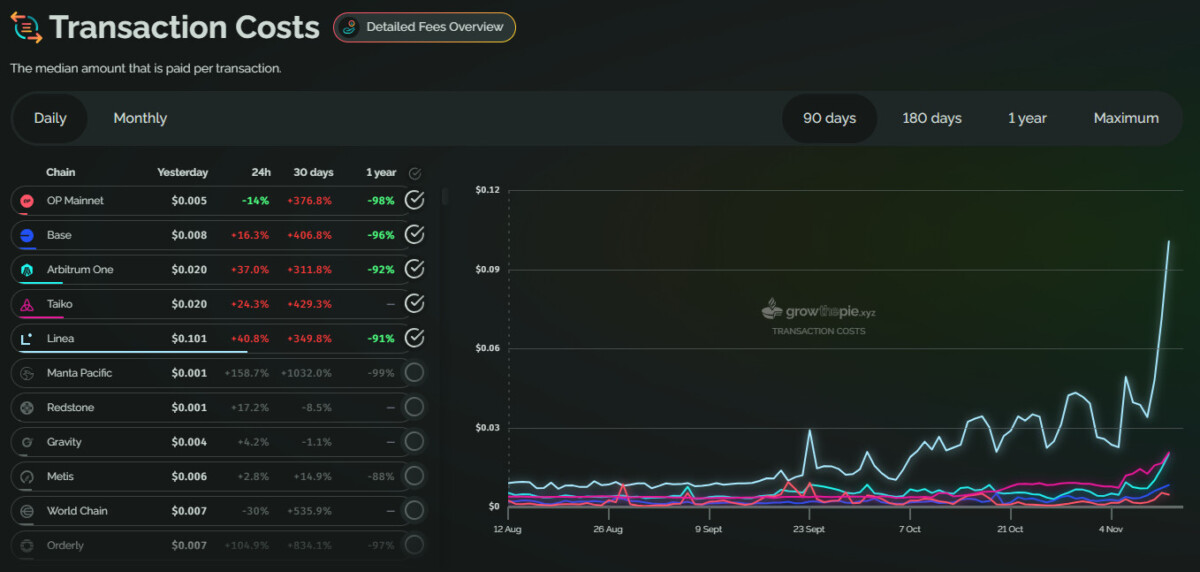Uncheck Arbitrum One from the chart

click(414, 269)
